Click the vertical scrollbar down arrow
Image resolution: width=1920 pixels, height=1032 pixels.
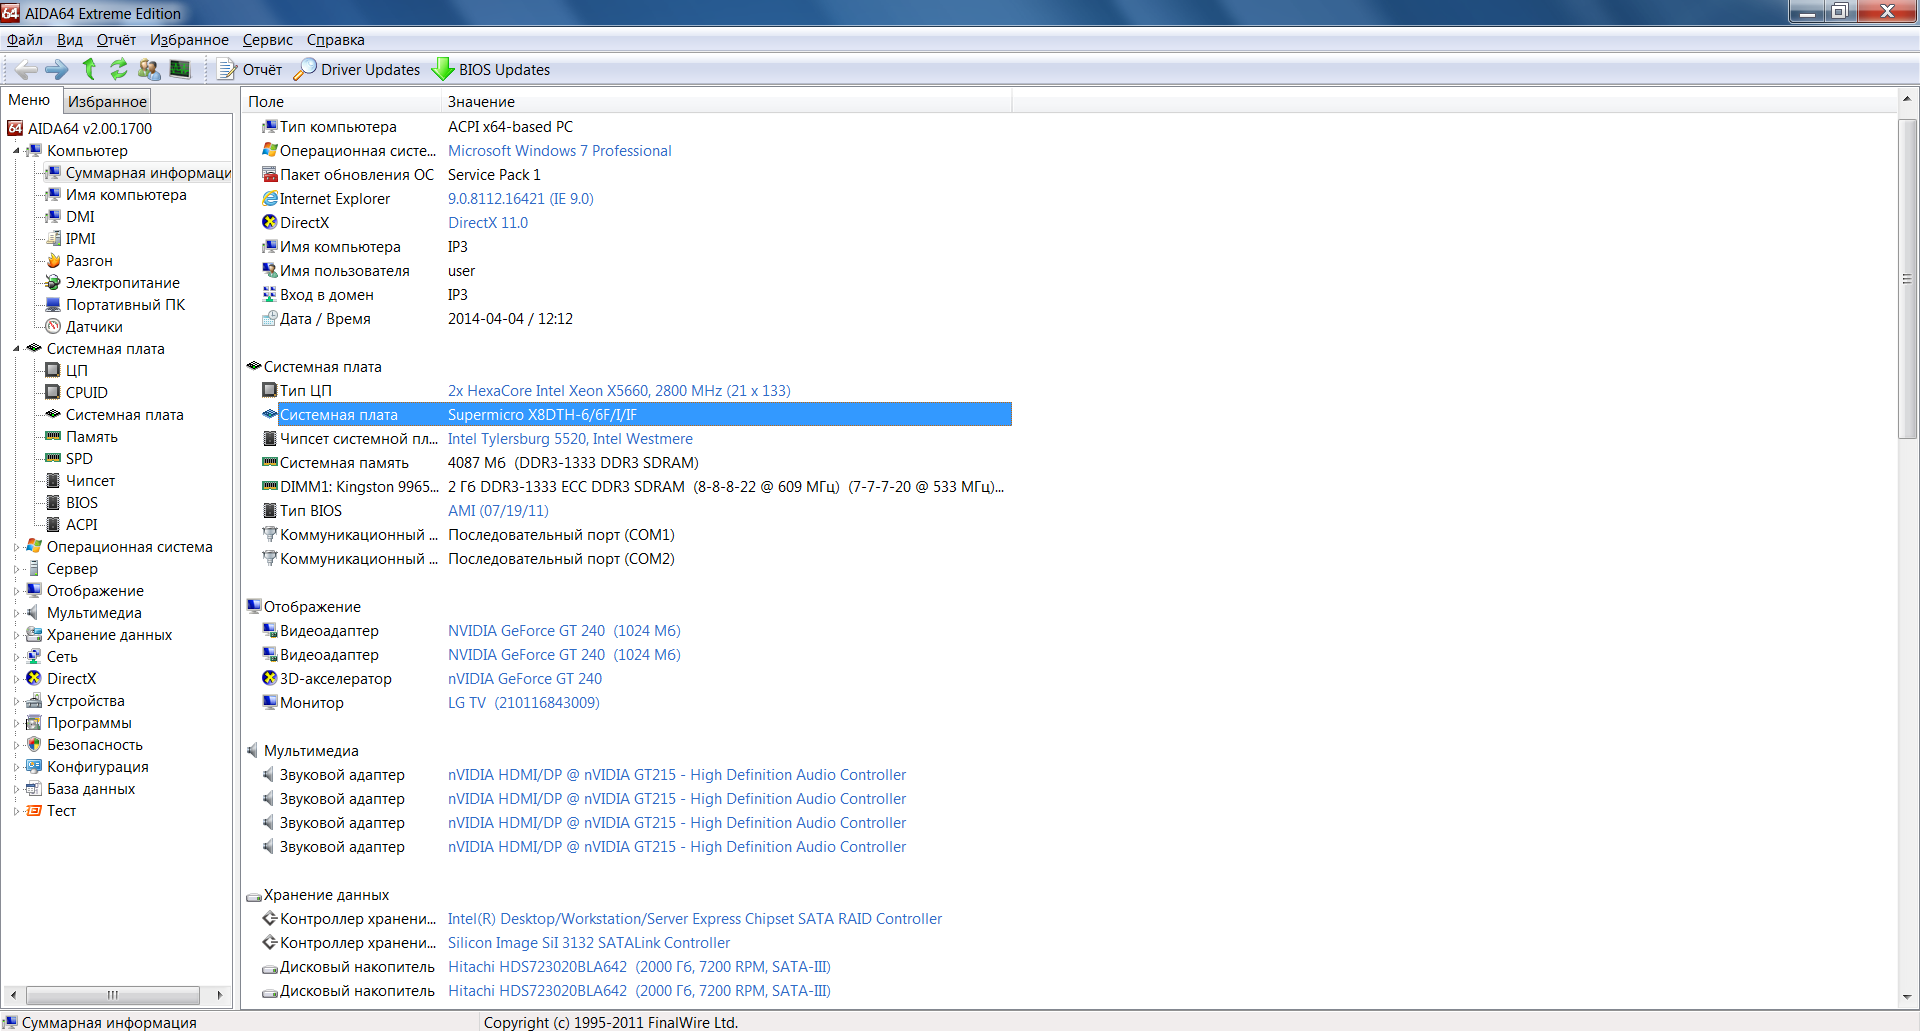click(1907, 996)
